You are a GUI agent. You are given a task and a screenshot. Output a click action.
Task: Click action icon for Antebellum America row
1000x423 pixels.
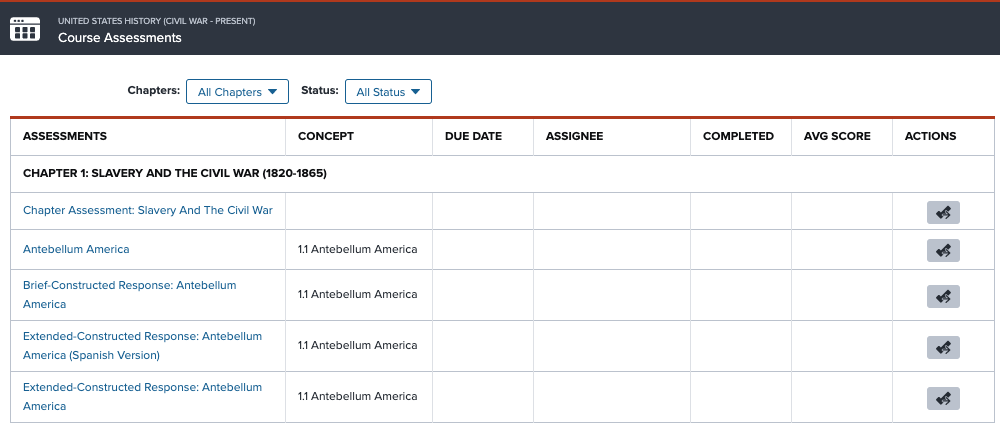[943, 251]
